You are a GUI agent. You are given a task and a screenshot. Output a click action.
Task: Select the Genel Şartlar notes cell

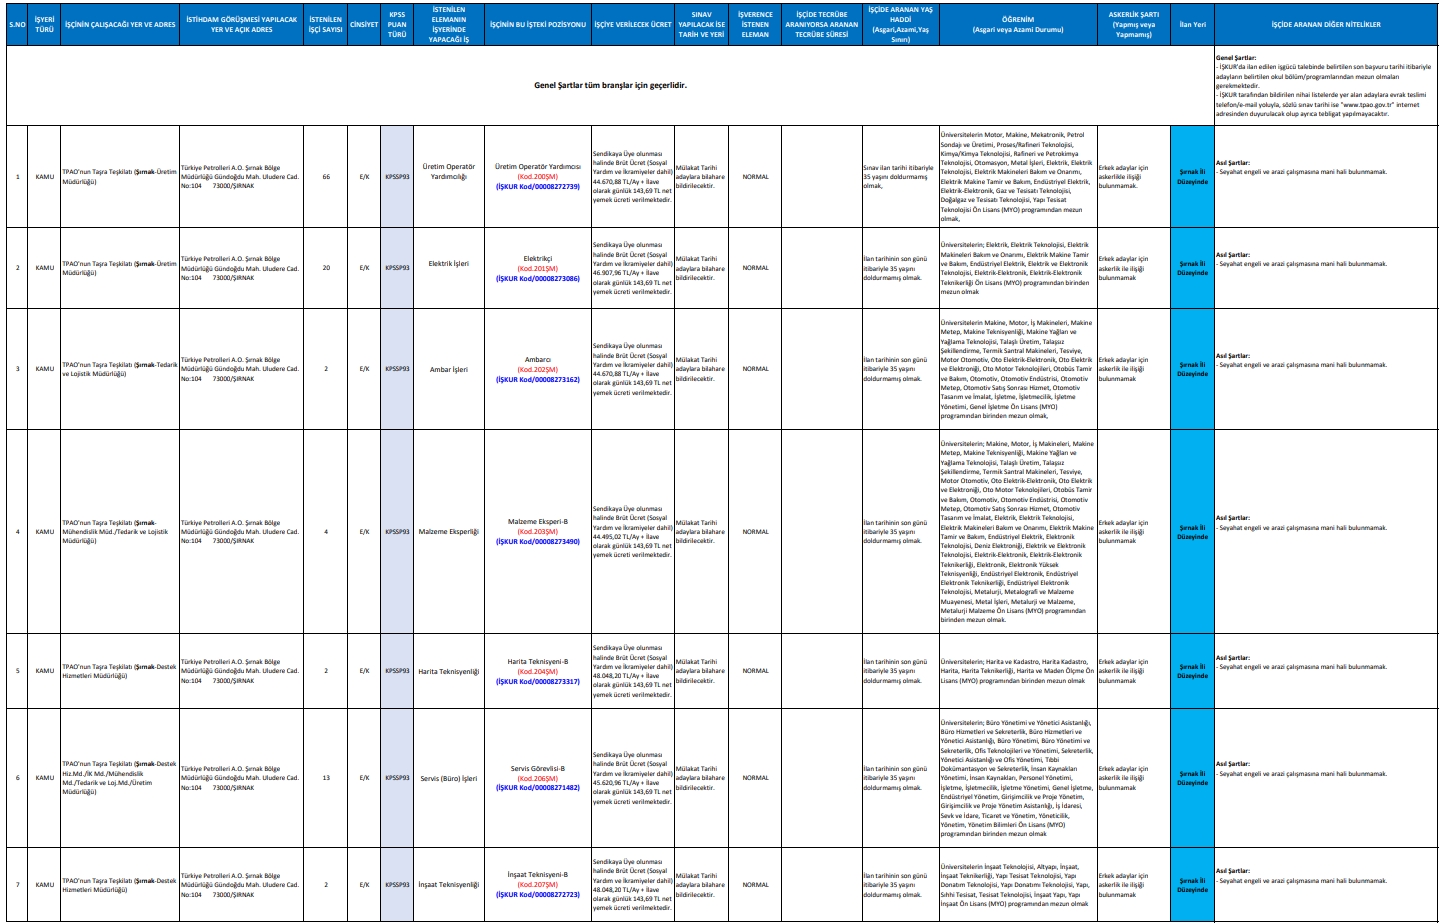(1325, 86)
